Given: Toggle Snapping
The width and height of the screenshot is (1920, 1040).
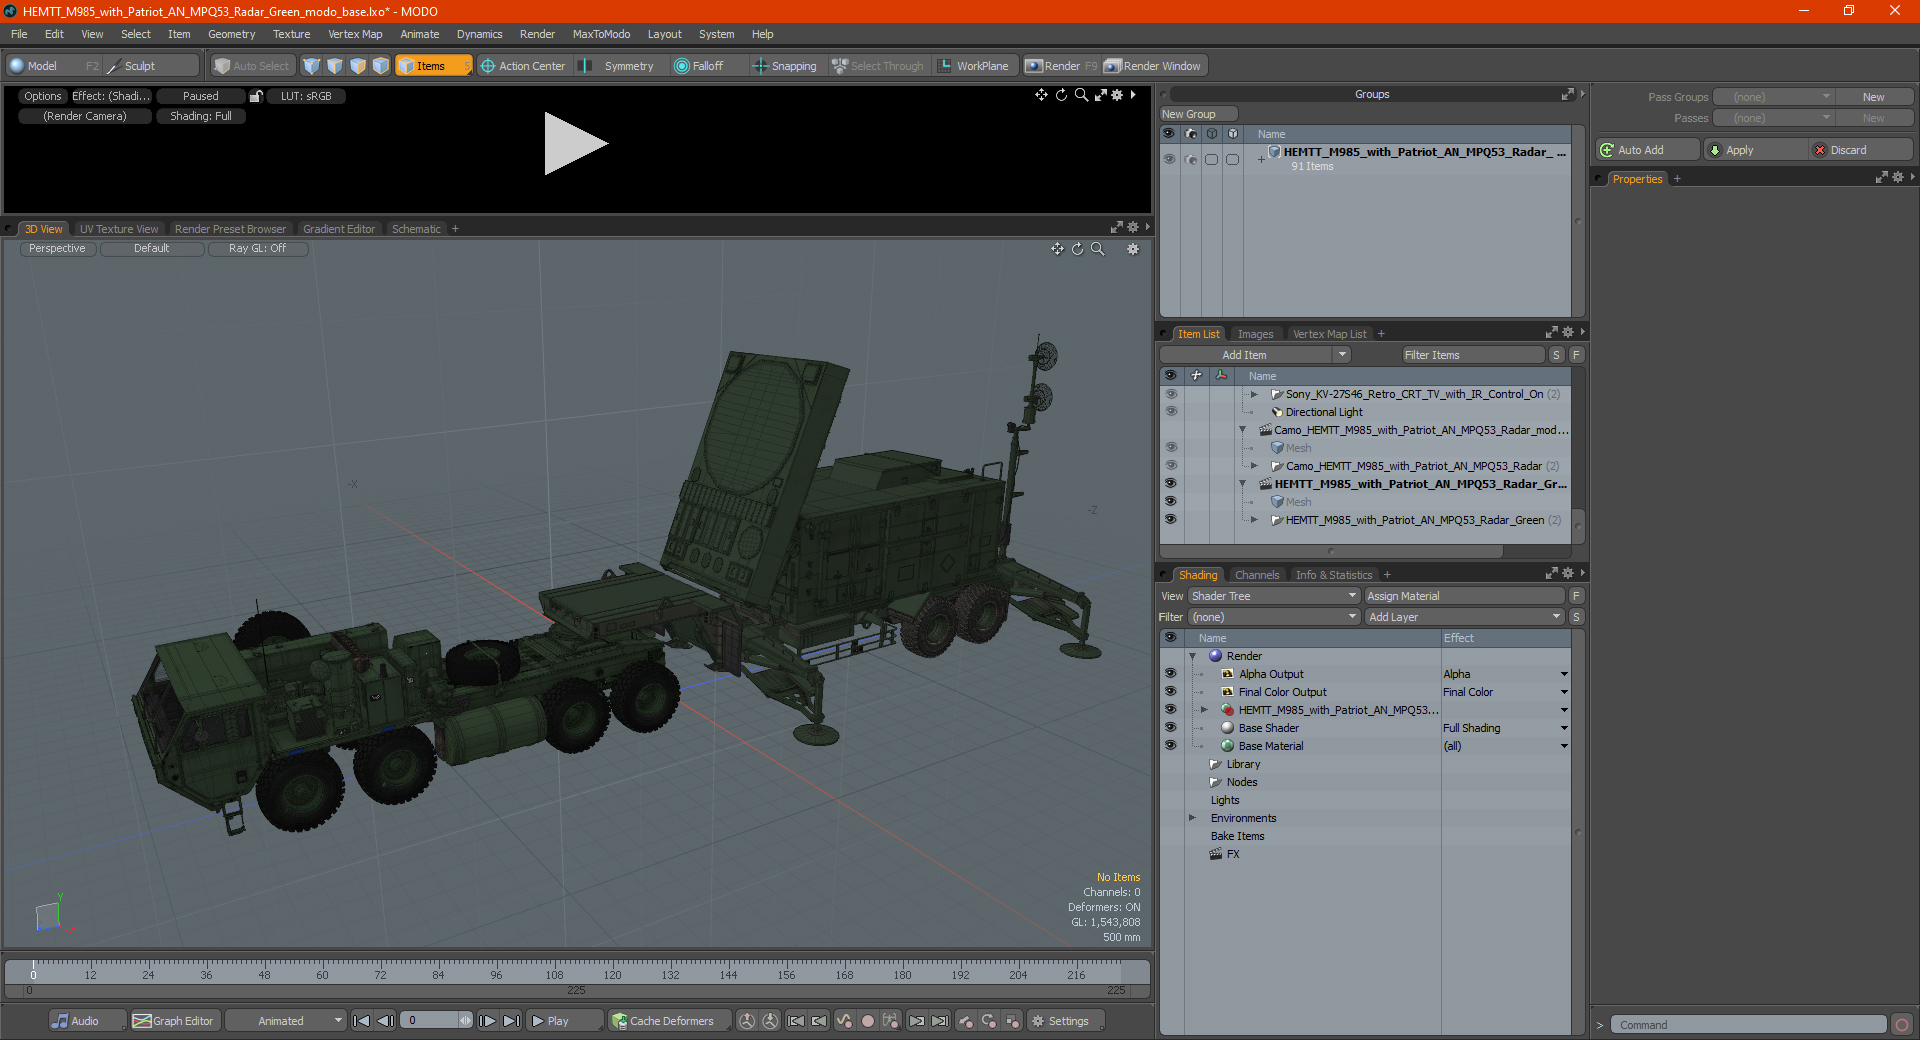Looking at the screenshot, I should [x=785, y=66].
